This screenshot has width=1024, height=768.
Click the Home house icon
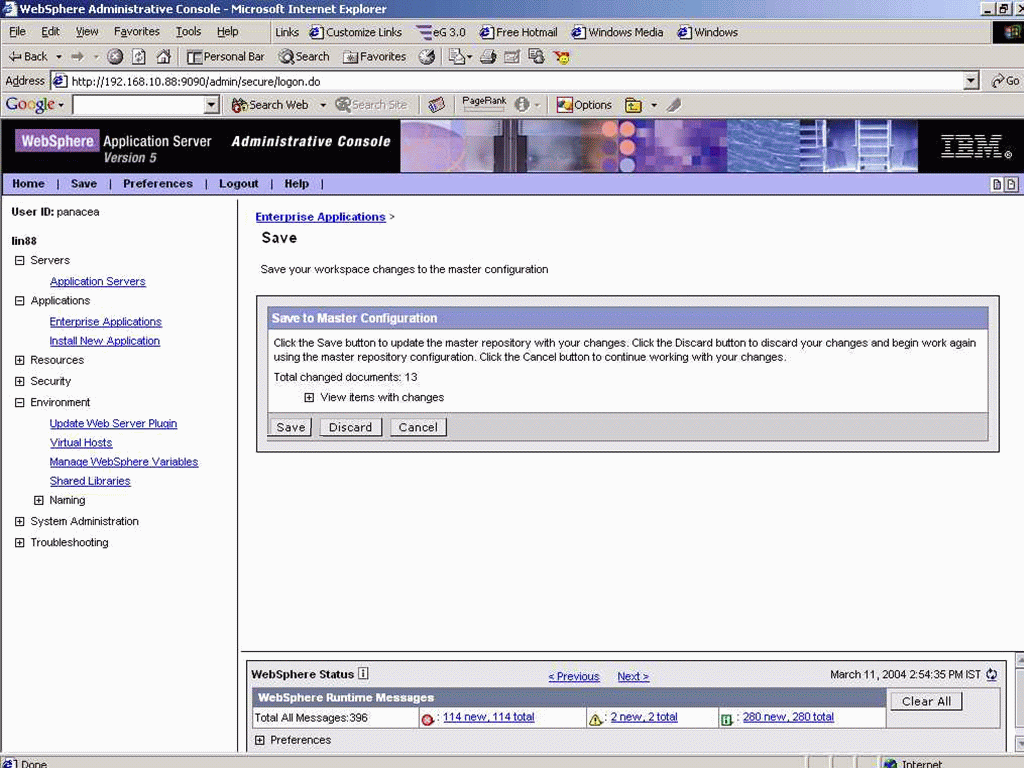[x=163, y=57]
